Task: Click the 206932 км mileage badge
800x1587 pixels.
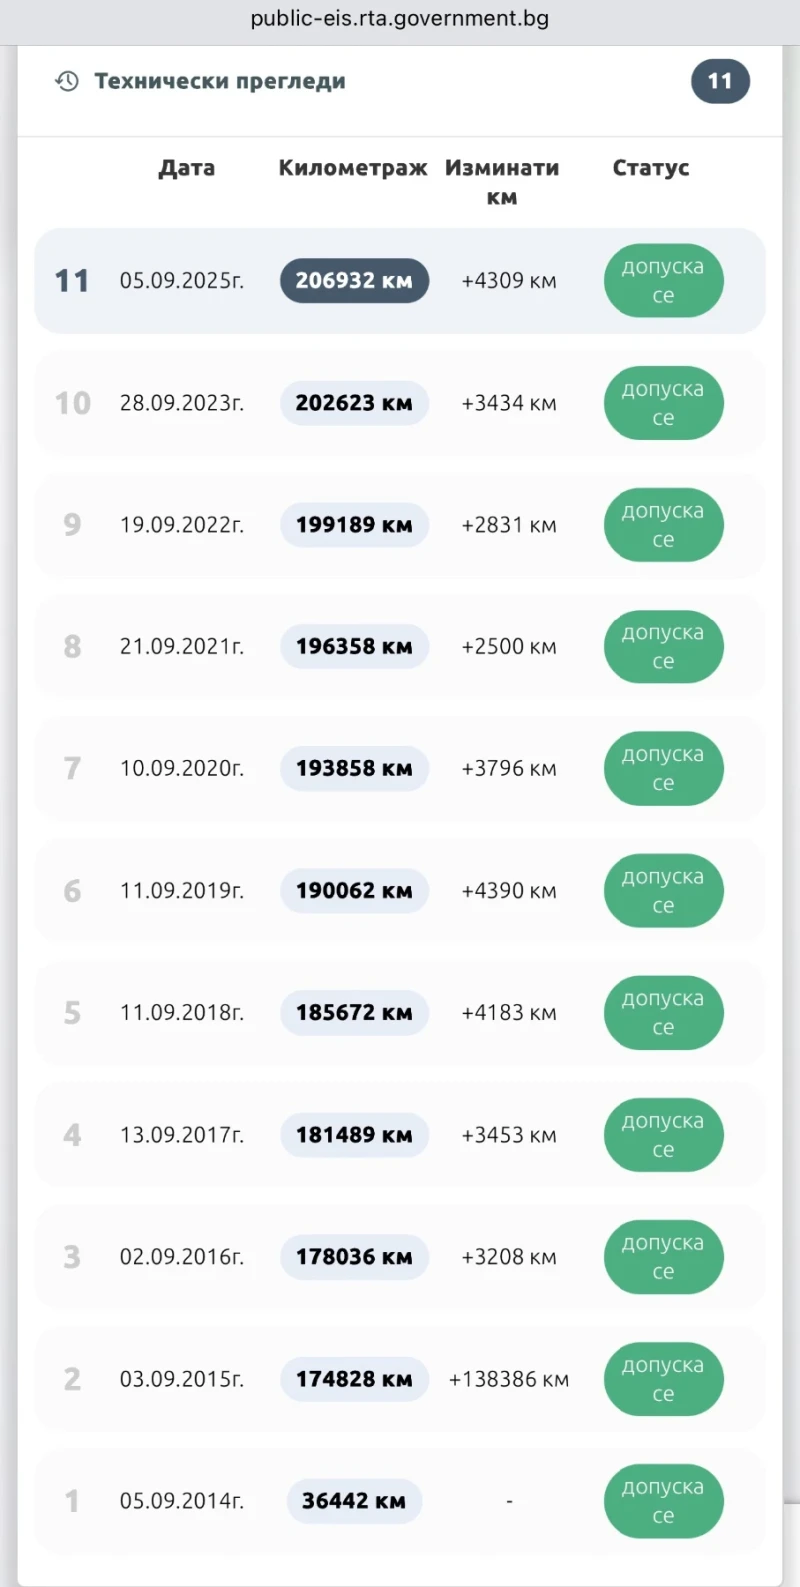Action: click(x=354, y=281)
